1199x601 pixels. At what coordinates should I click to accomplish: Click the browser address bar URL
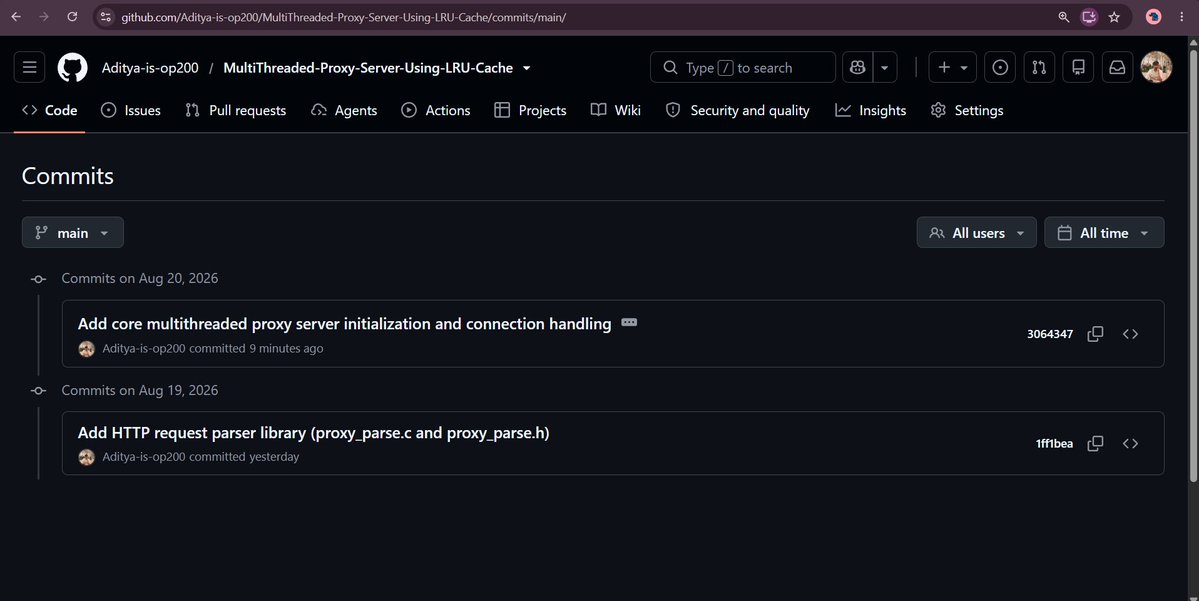pyautogui.click(x=343, y=17)
